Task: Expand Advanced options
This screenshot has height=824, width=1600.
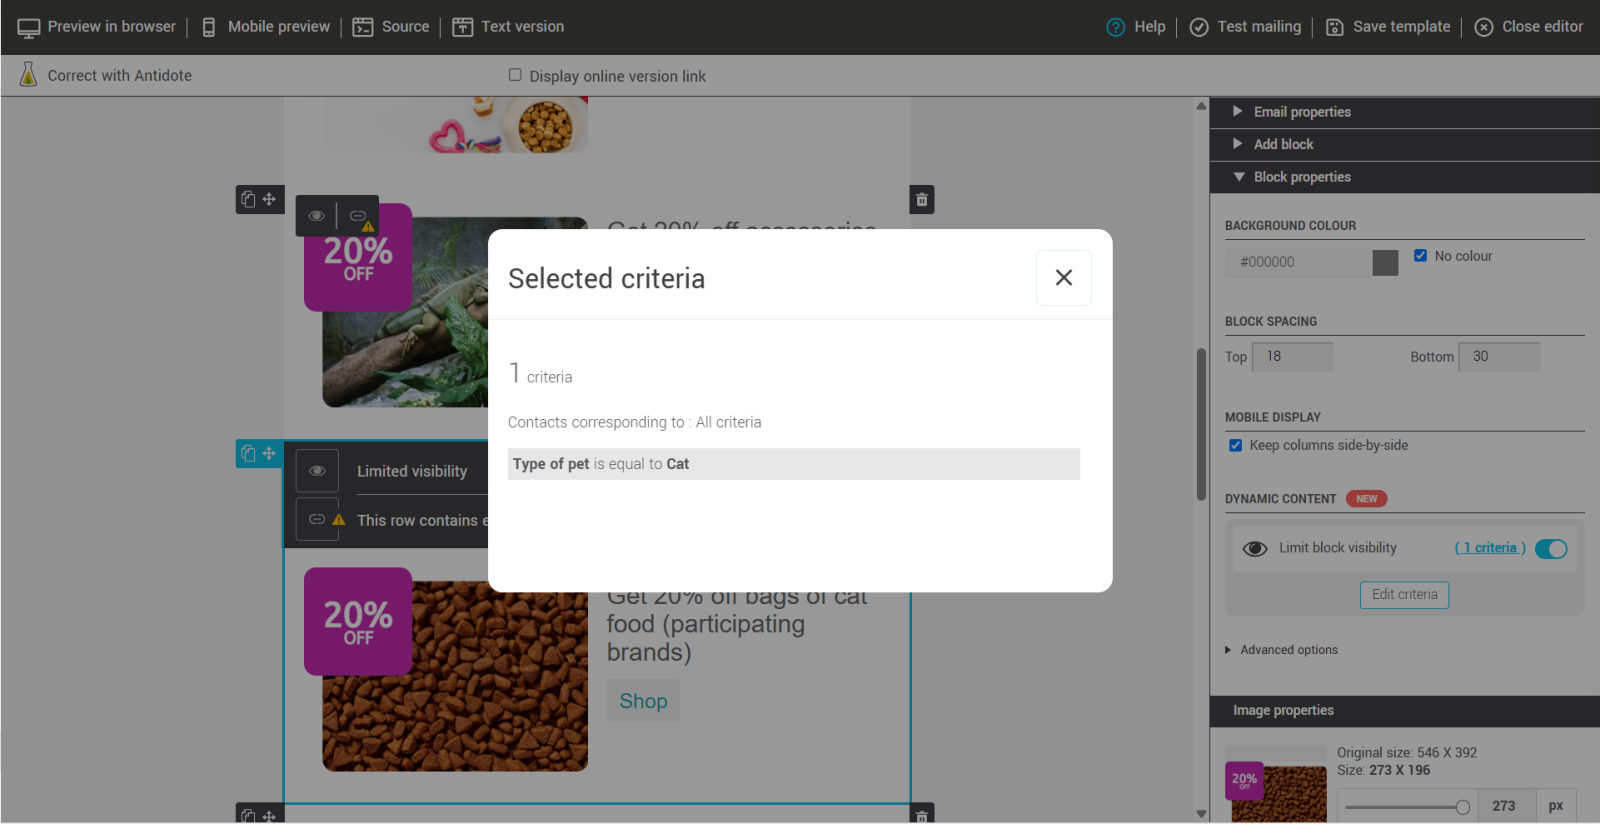Action: (1288, 650)
